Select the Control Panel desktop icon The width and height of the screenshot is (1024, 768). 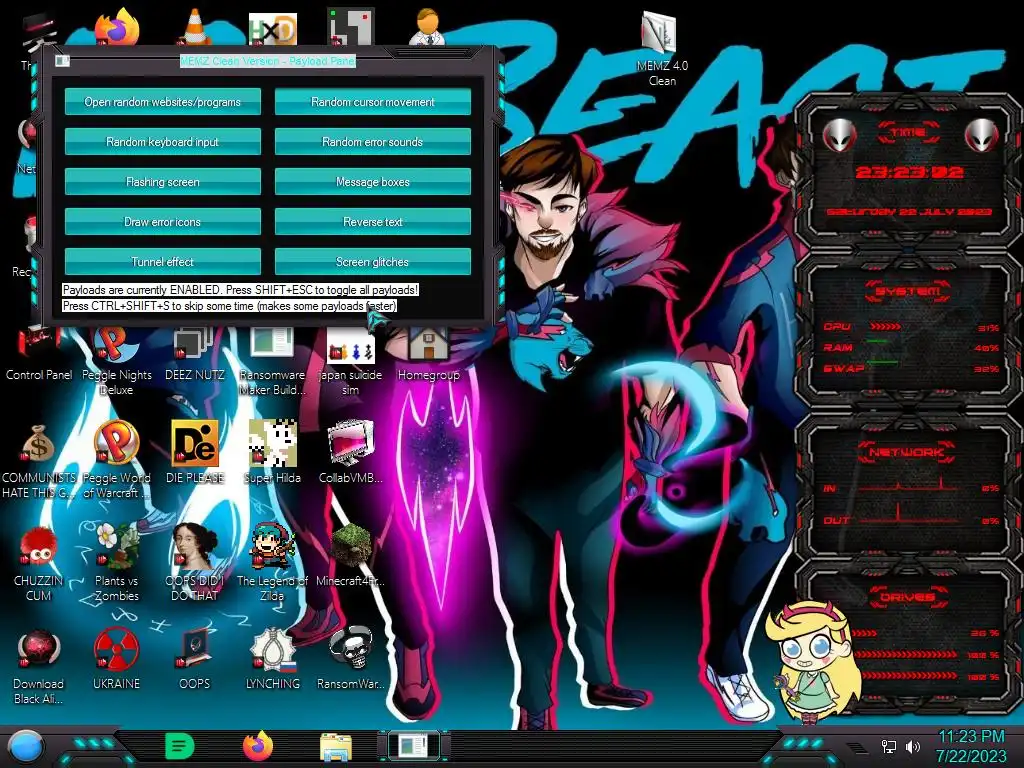(39, 356)
